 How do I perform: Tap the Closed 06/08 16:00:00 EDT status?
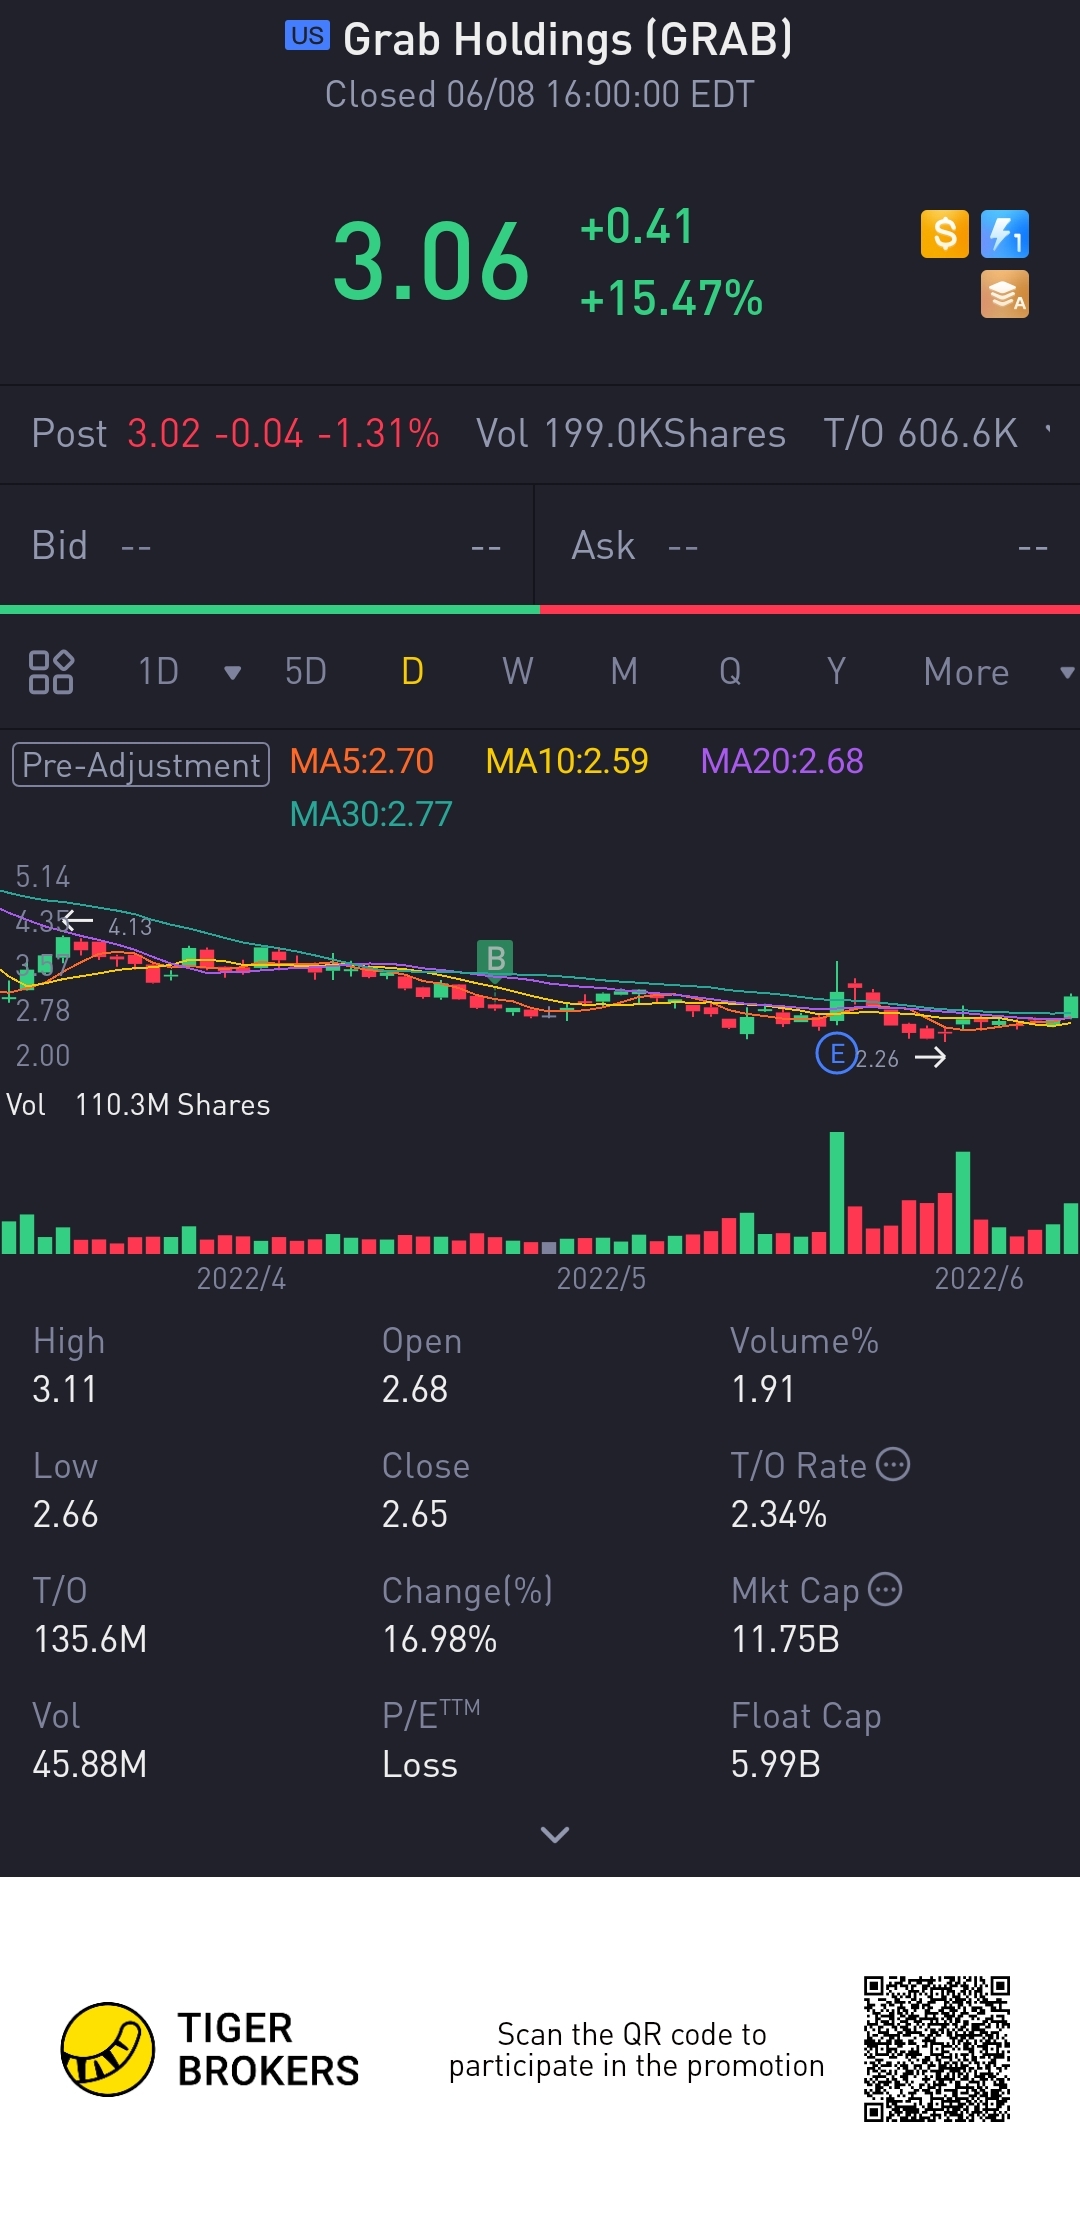coord(540,95)
